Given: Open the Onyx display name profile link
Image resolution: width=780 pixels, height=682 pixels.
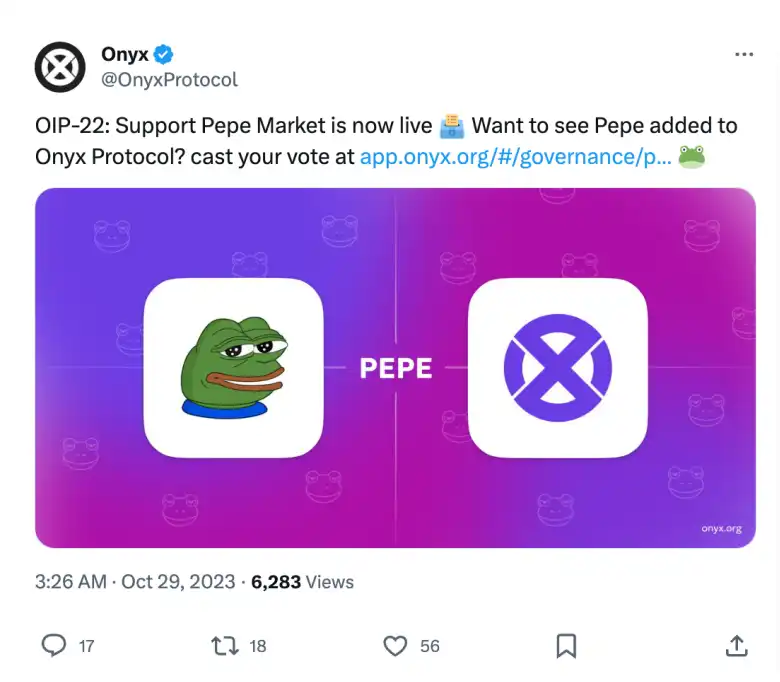Looking at the screenshot, I should pos(125,54).
